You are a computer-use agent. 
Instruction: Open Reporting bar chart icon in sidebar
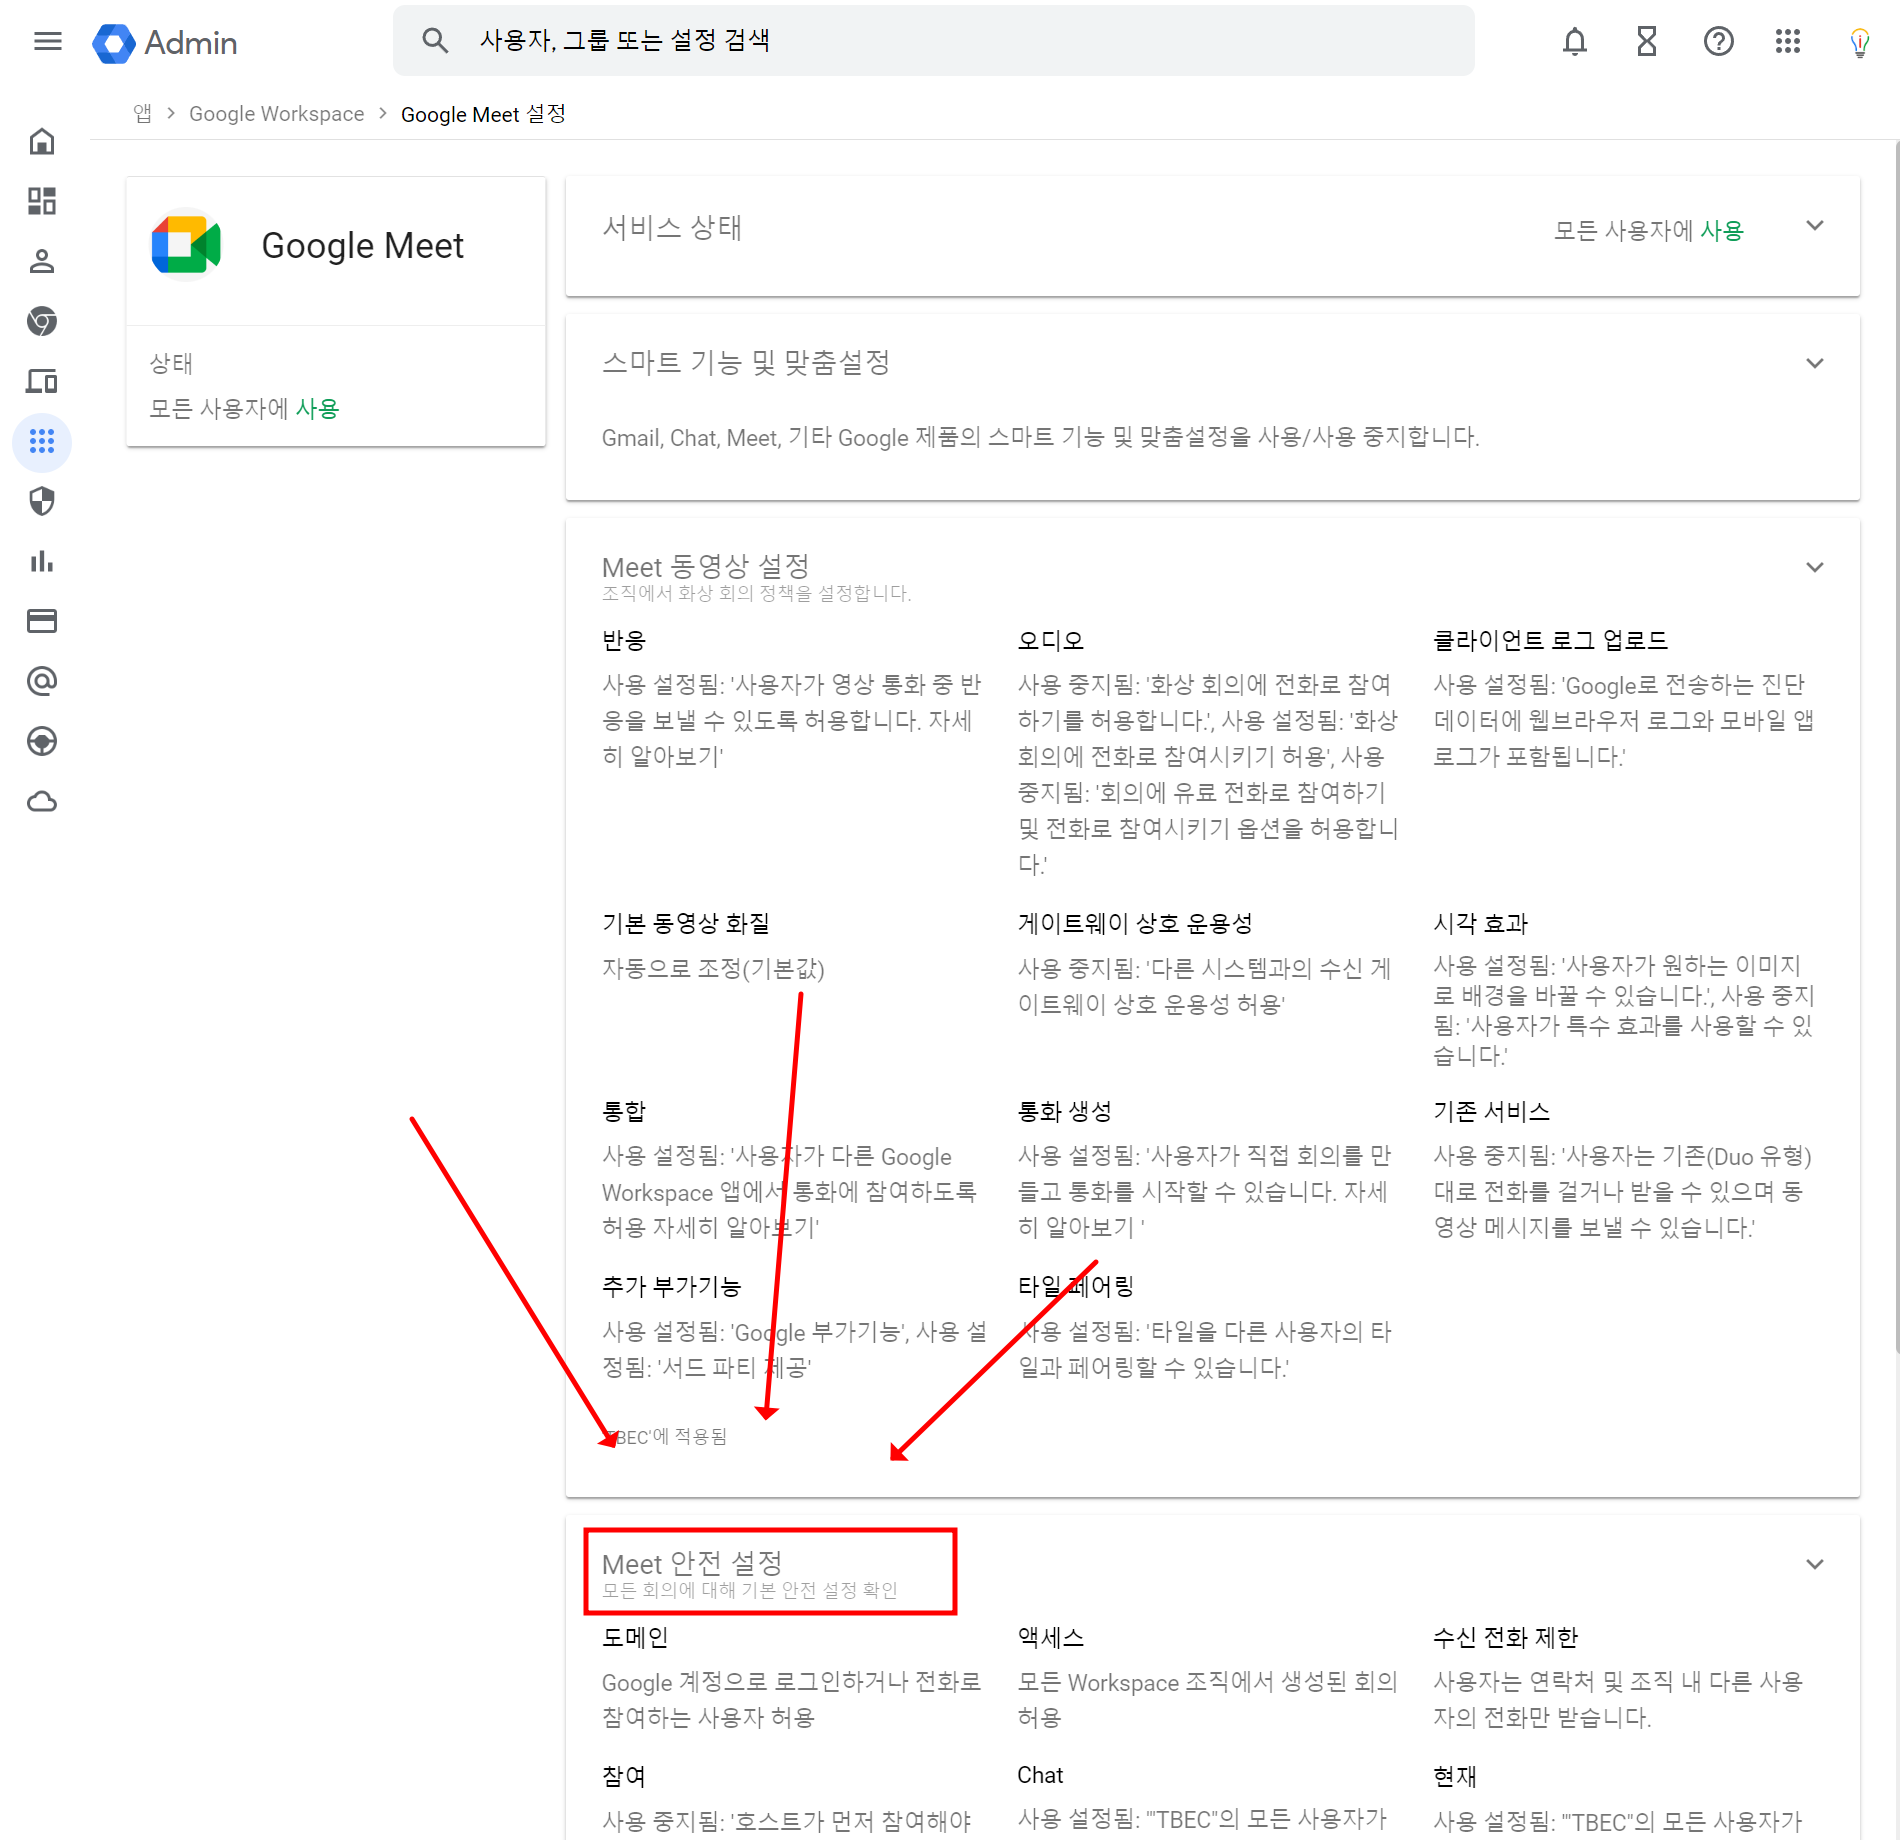pyautogui.click(x=42, y=561)
